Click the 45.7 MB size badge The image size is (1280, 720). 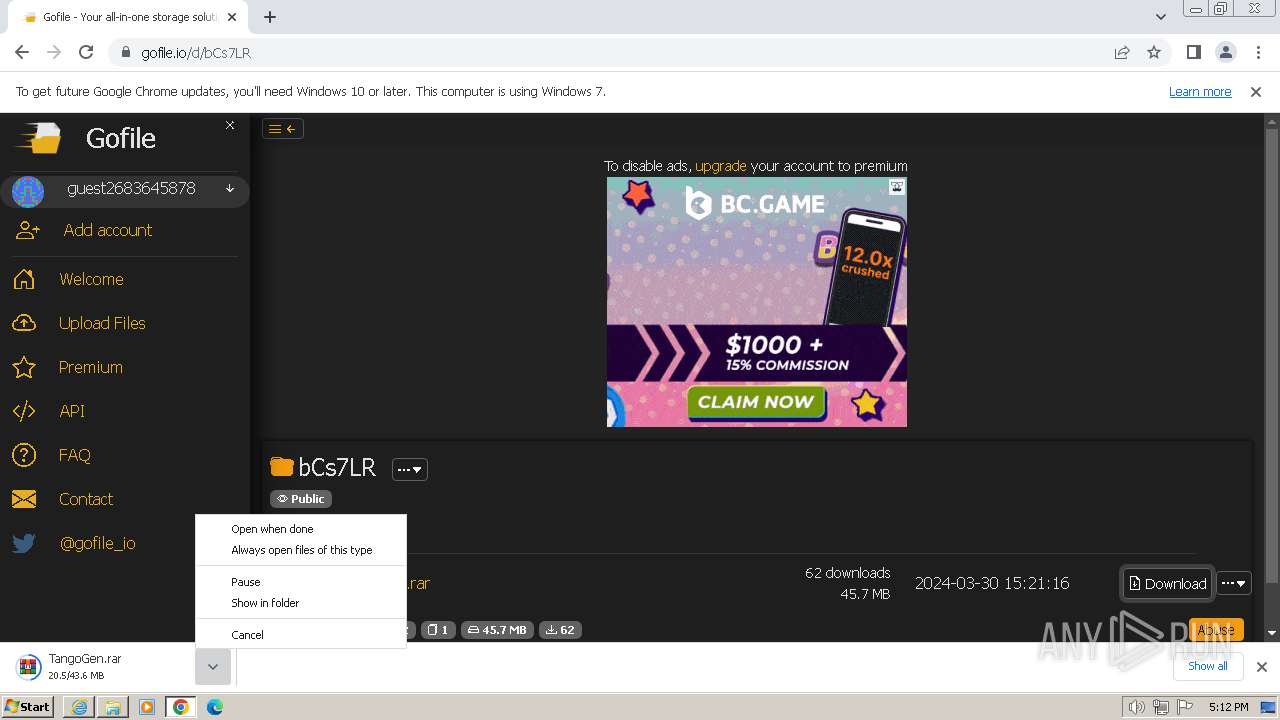497,630
